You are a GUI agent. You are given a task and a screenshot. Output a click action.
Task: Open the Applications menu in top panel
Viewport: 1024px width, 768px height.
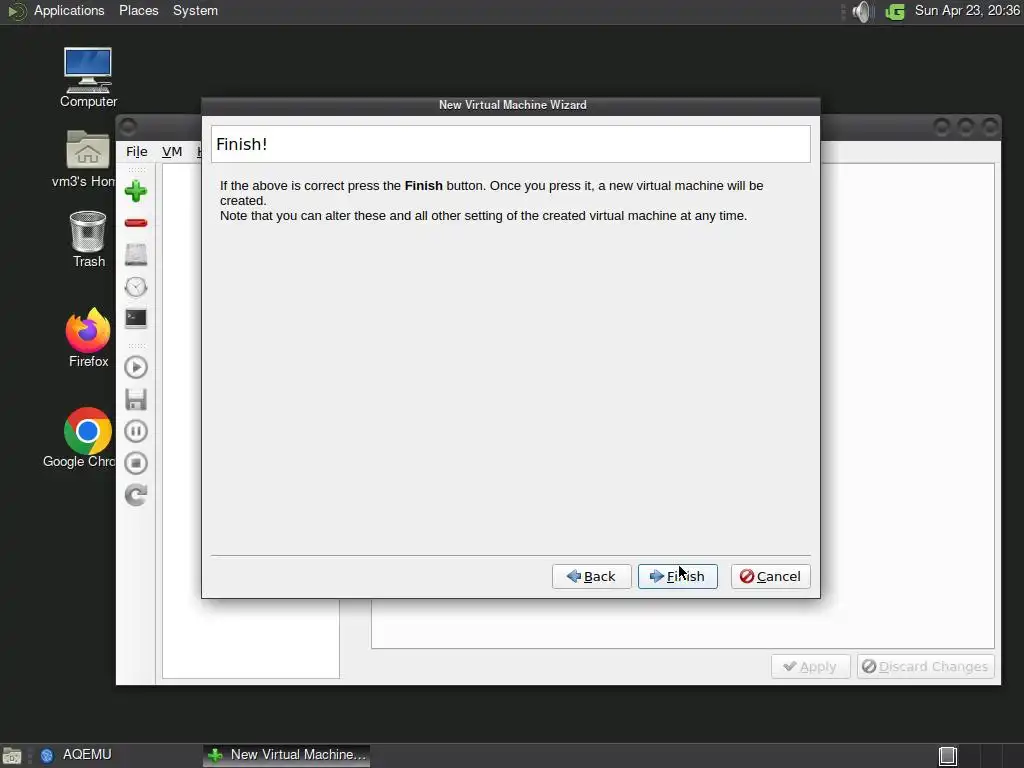tap(69, 10)
